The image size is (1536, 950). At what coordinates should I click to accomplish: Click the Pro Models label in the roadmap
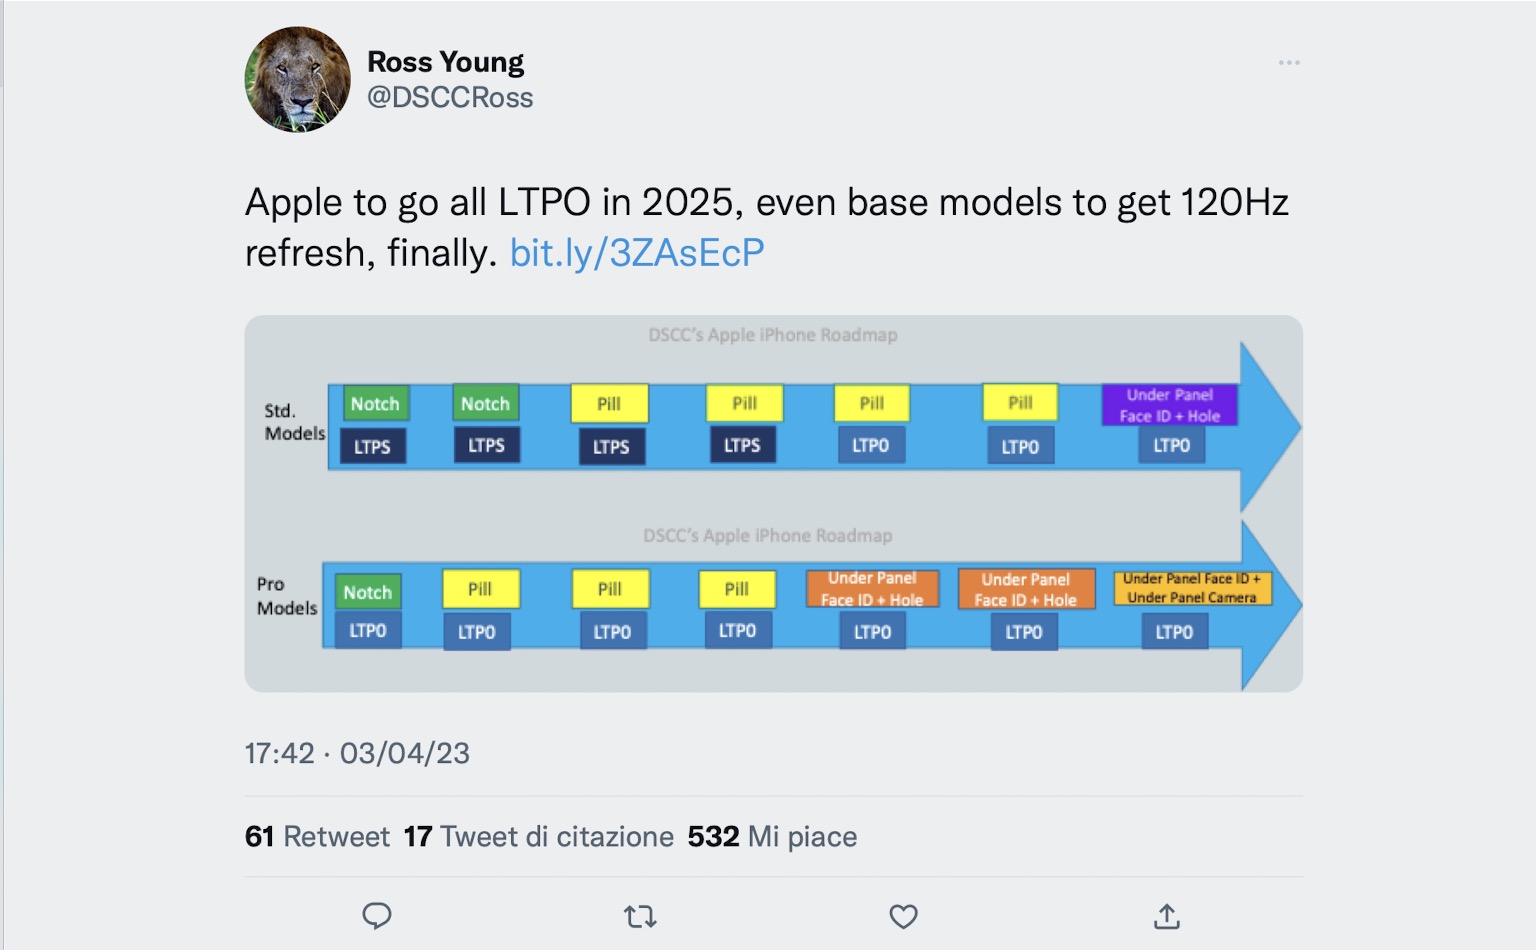tap(287, 596)
